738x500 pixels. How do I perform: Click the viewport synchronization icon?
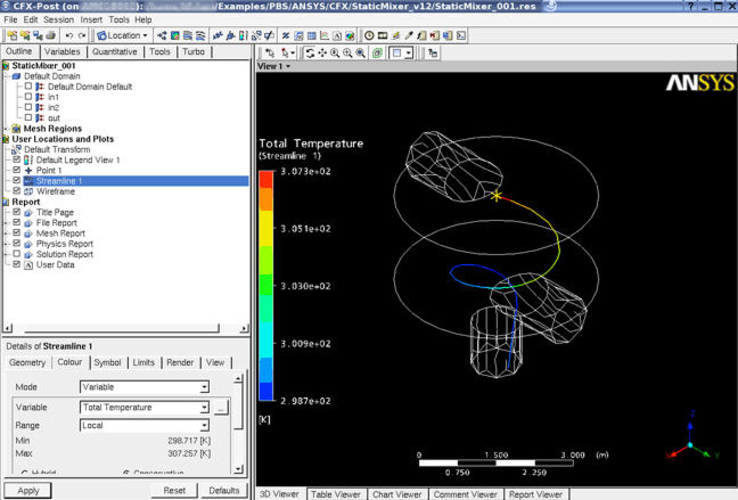(433, 53)
